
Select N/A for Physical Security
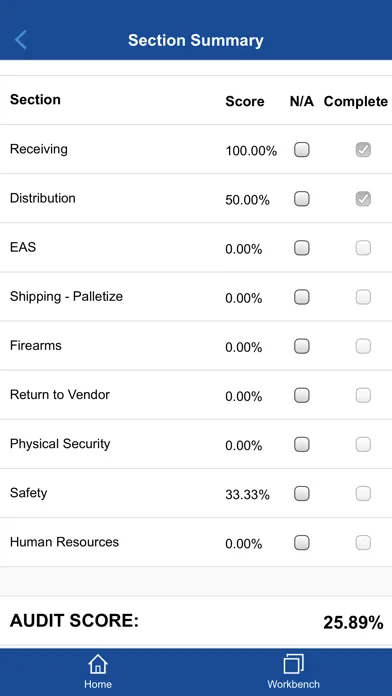302,444
